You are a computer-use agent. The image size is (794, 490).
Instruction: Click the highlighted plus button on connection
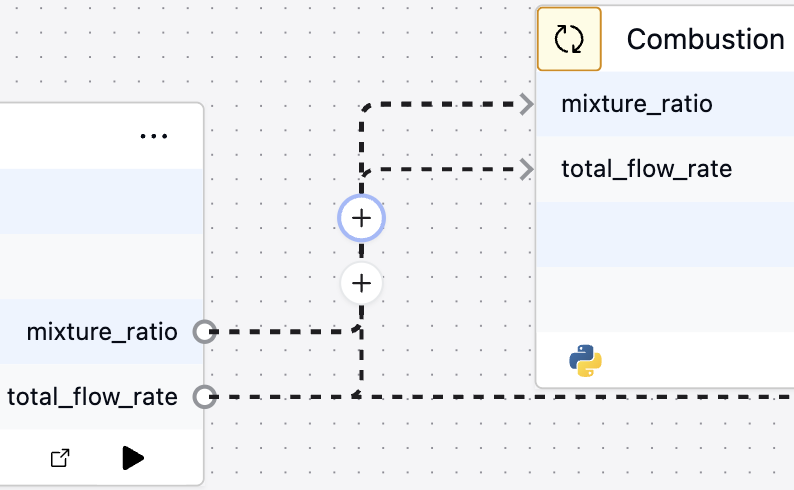pos(362,218)
